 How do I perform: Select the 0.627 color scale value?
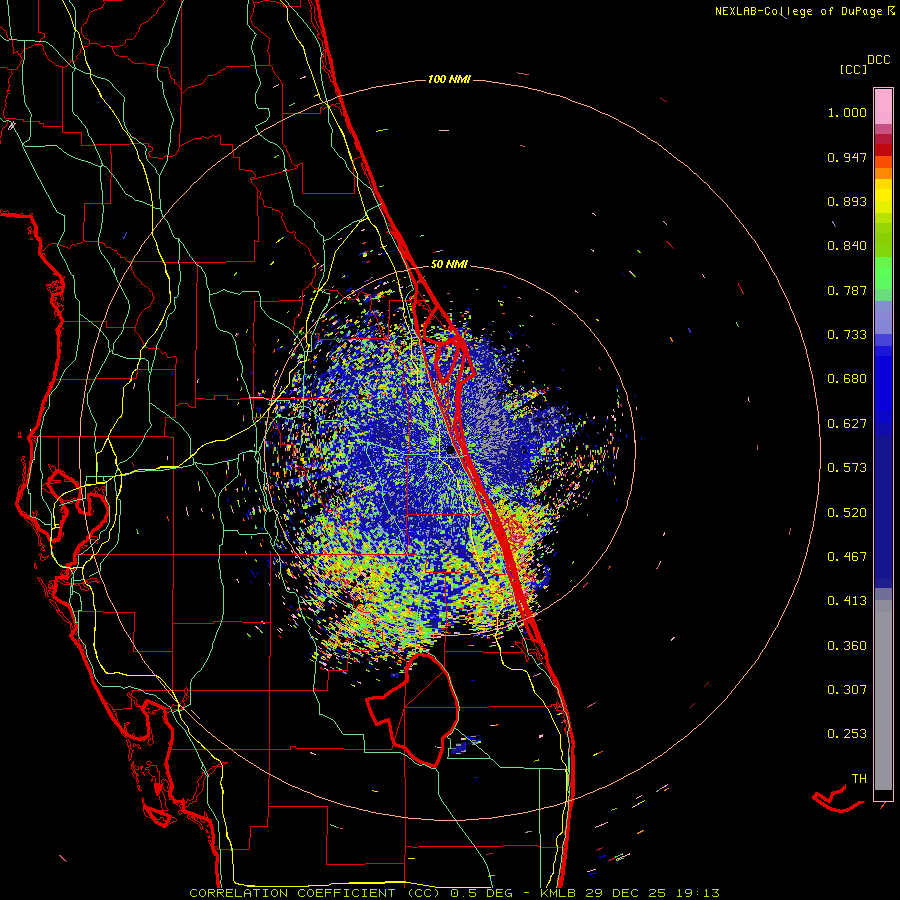847,424
